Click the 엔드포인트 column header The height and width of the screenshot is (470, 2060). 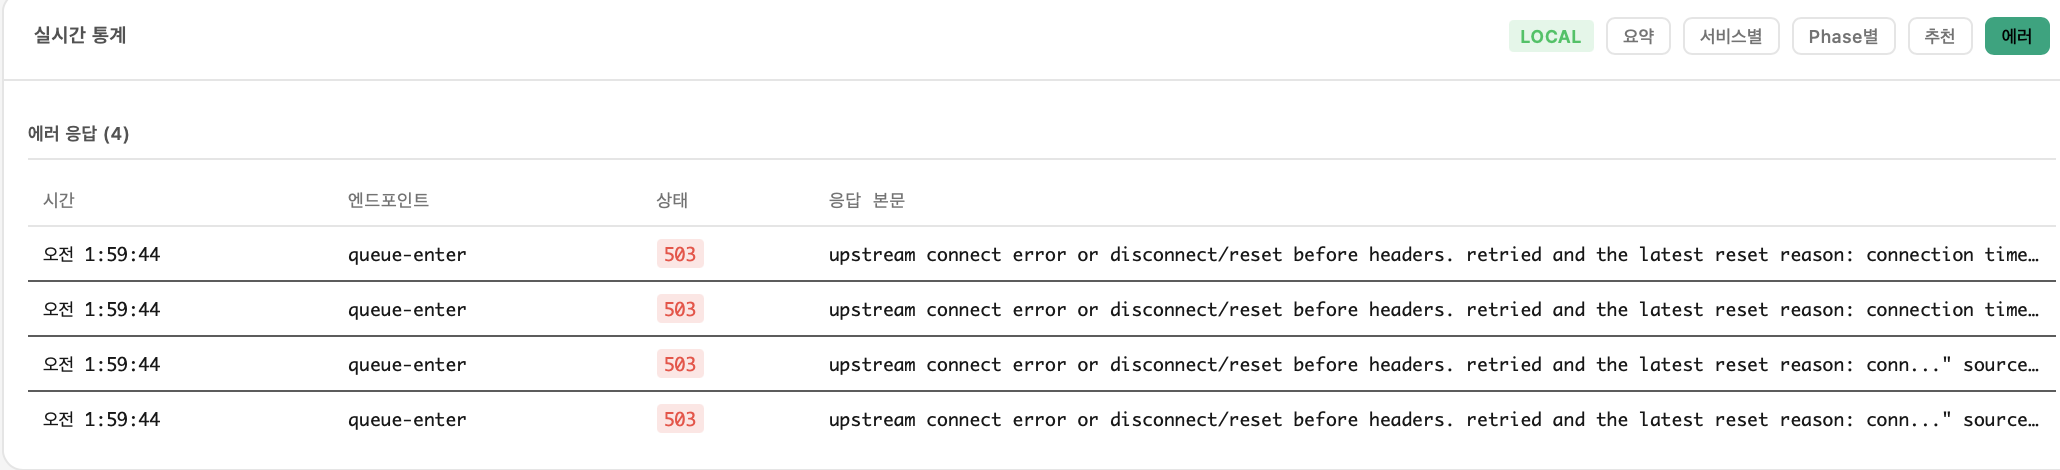point(388,200)
